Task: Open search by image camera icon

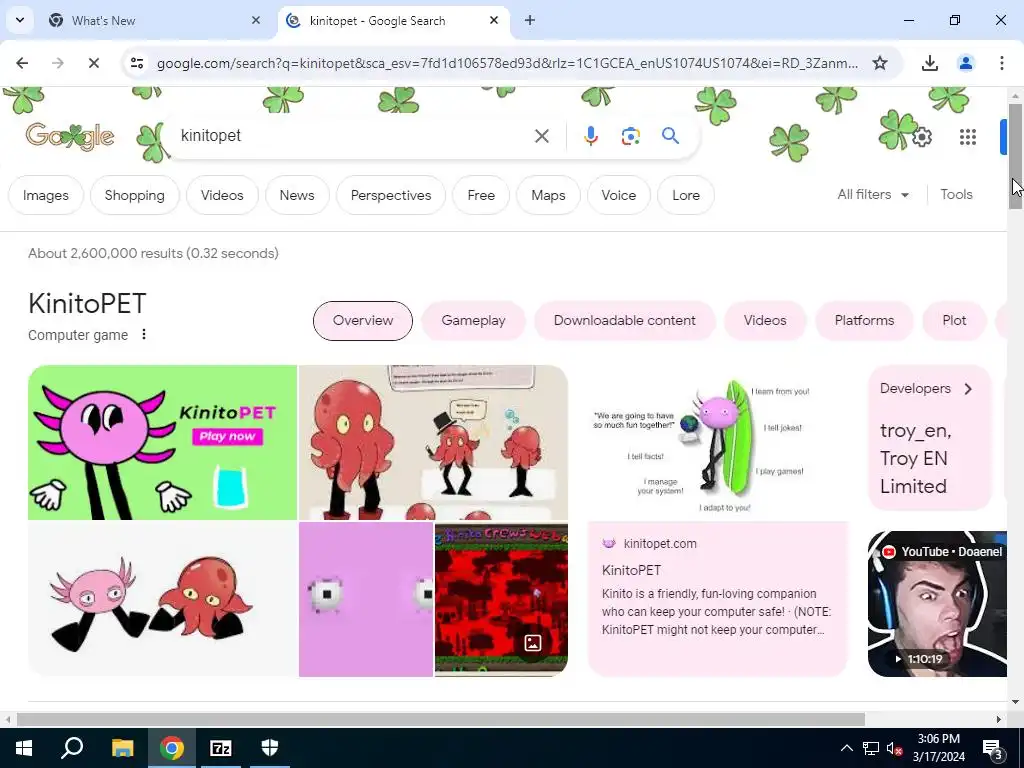Action: [x=630, y=136]
